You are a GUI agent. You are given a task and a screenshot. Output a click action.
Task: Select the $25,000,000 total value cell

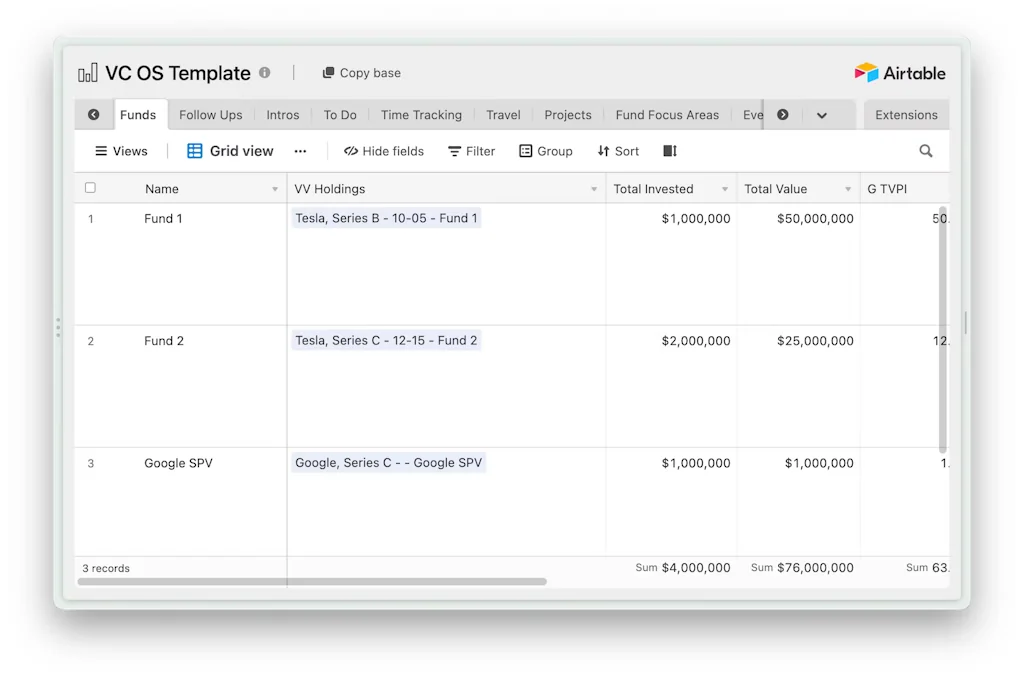(x=799, y=386)
